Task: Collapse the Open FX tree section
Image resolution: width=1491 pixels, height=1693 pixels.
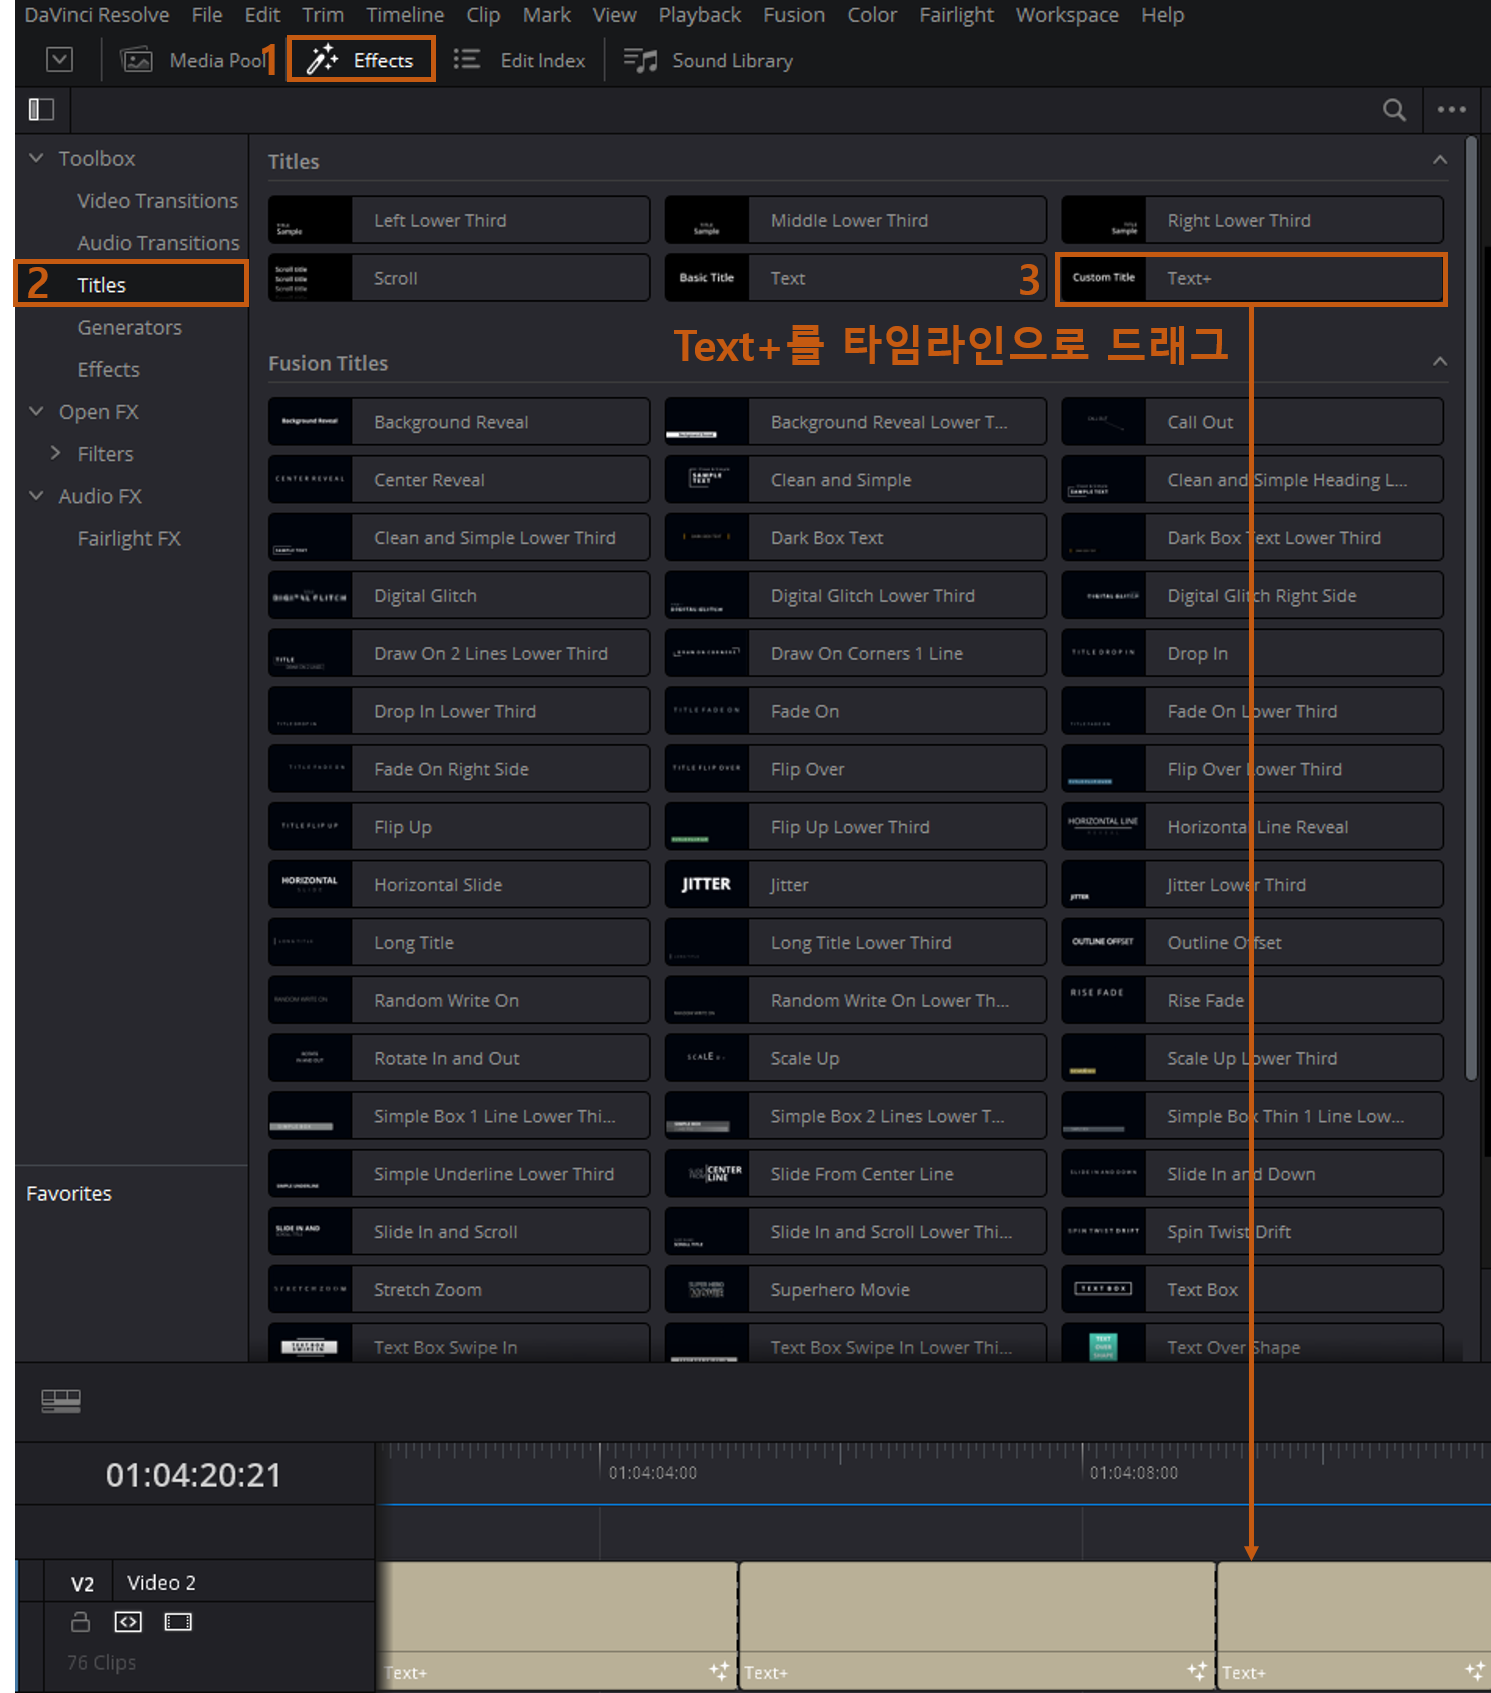Action: point(37,411)
